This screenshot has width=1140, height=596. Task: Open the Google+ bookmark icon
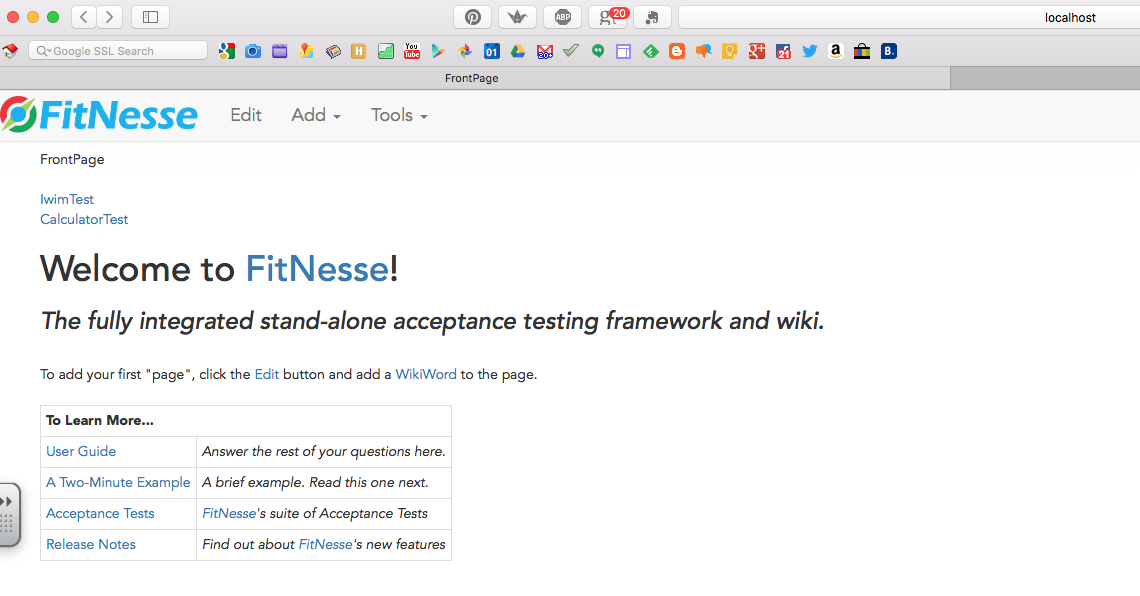tap(757, 51)
